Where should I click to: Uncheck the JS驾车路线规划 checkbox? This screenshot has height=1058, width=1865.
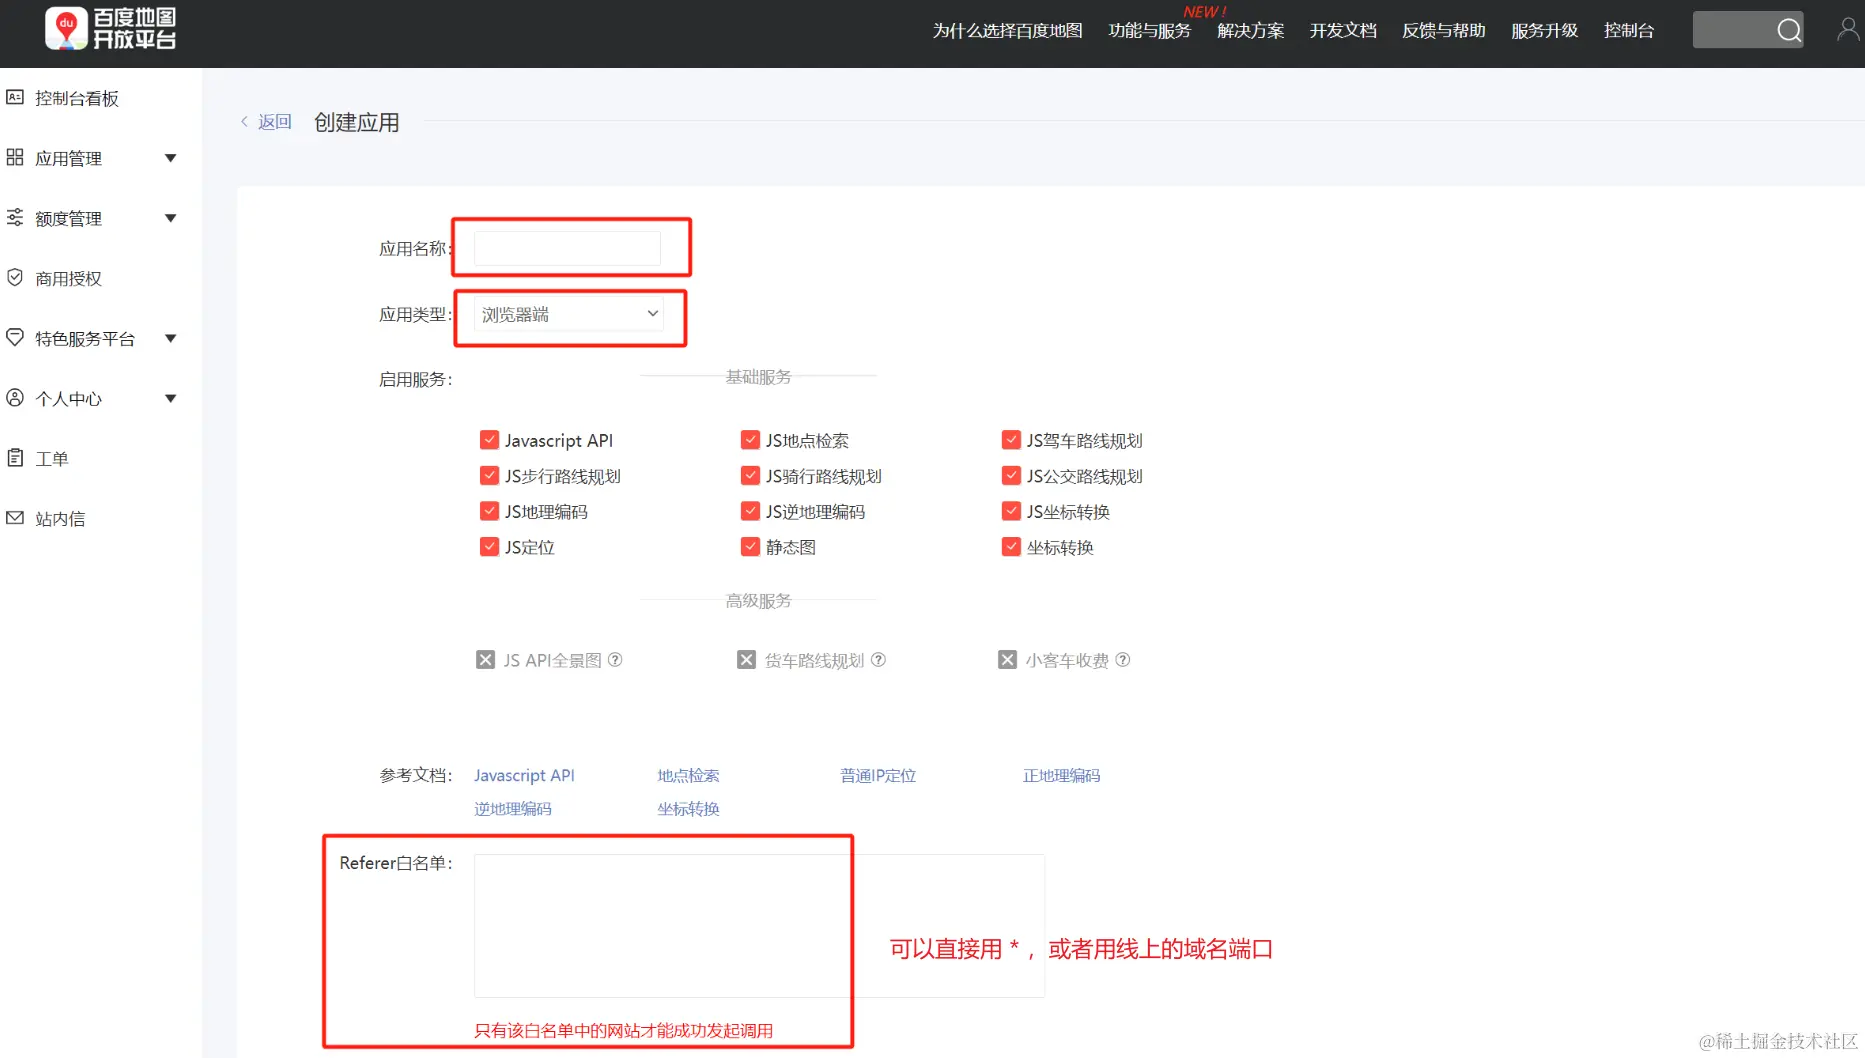pyautogui.click(x=1011, y=440)
